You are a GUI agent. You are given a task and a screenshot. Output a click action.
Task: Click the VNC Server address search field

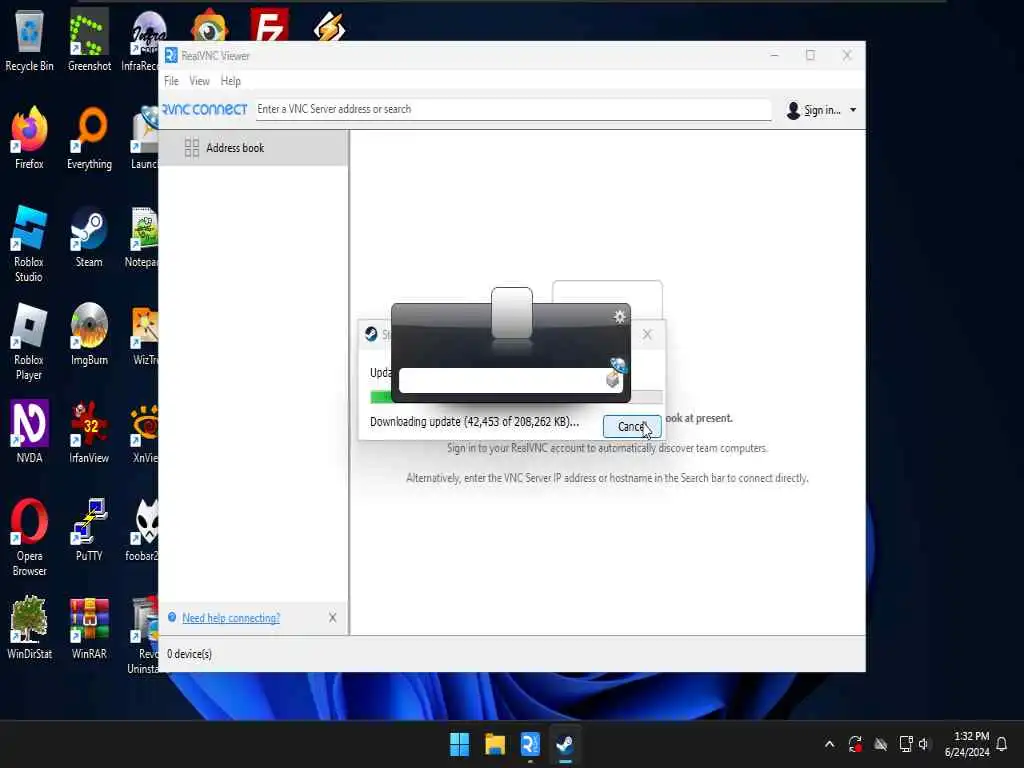tap(513, 109)
